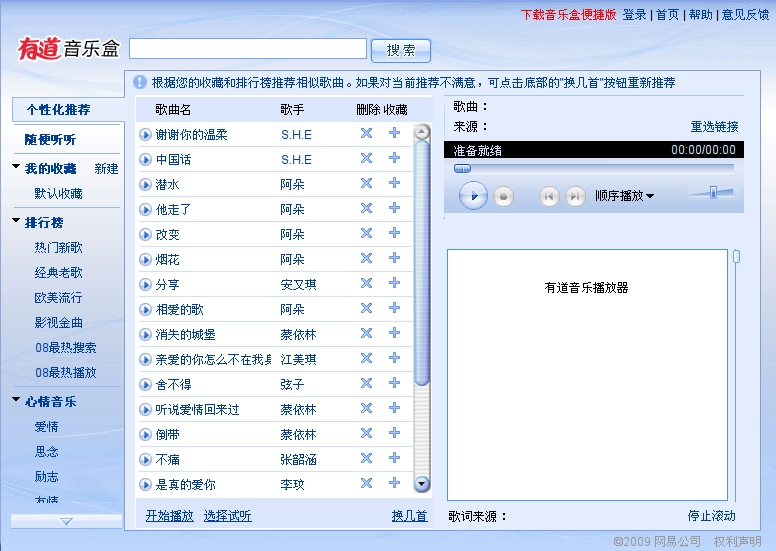Add 听说爱情回来过 to favorites
Viewport: 776px width, 551px height.
394,408
